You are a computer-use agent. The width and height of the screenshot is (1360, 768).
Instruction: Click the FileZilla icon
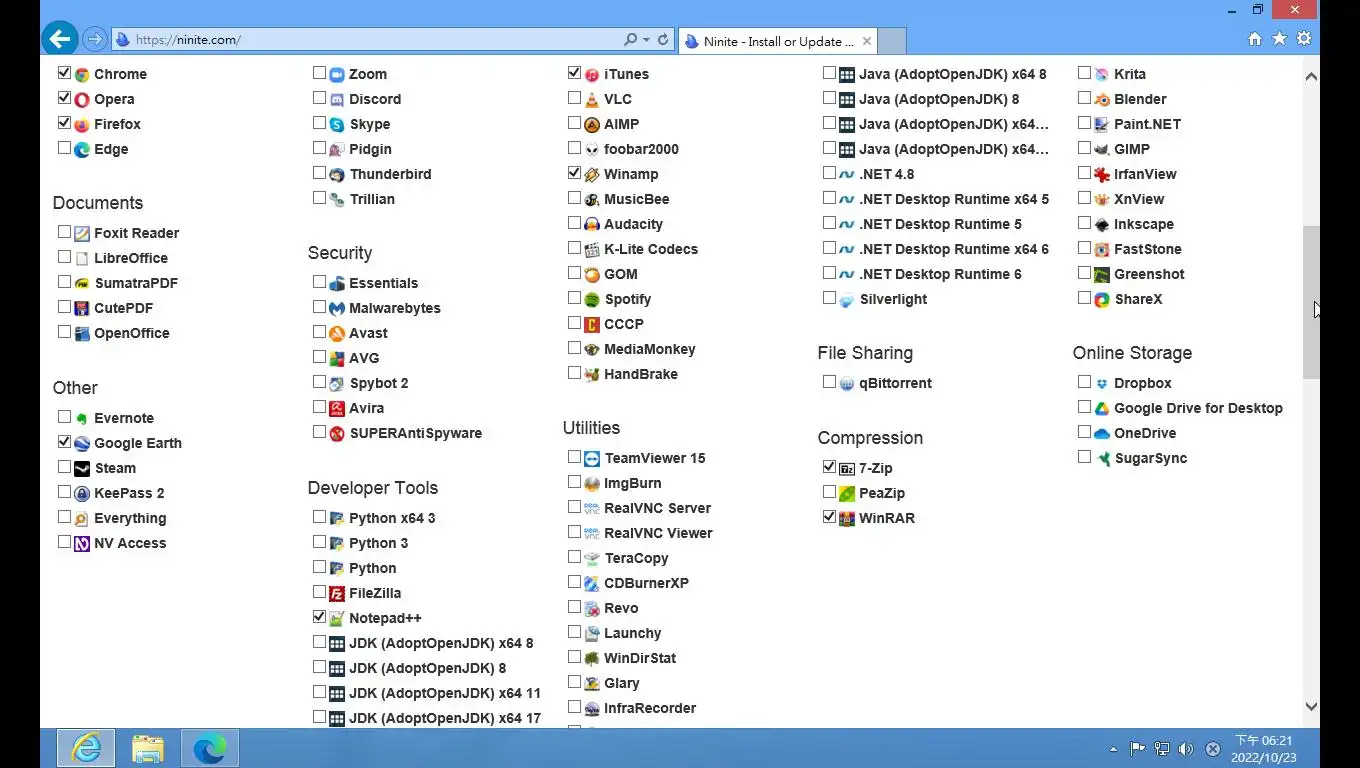337,594
